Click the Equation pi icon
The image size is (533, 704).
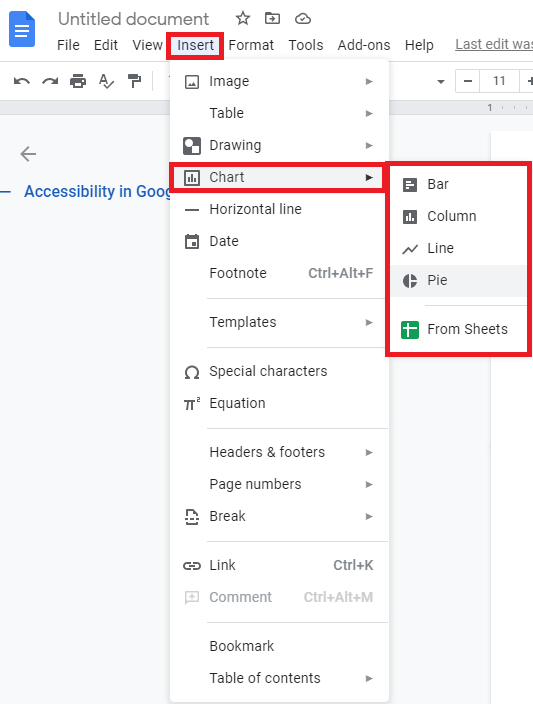click(192, 404)
